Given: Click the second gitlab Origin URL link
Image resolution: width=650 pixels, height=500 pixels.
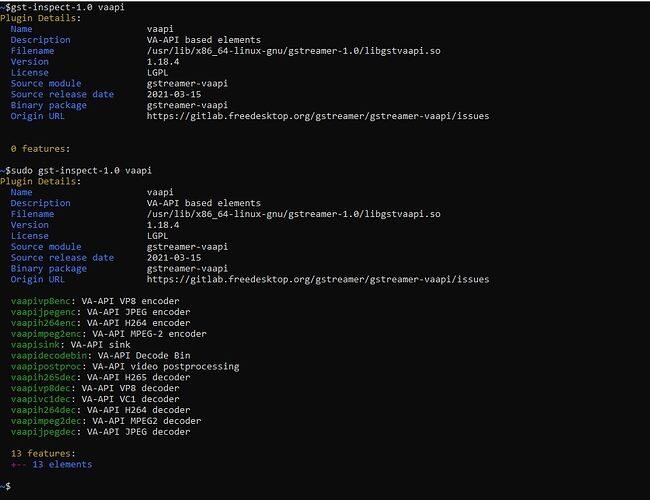Looking at the screenshot, I should 318,279.
